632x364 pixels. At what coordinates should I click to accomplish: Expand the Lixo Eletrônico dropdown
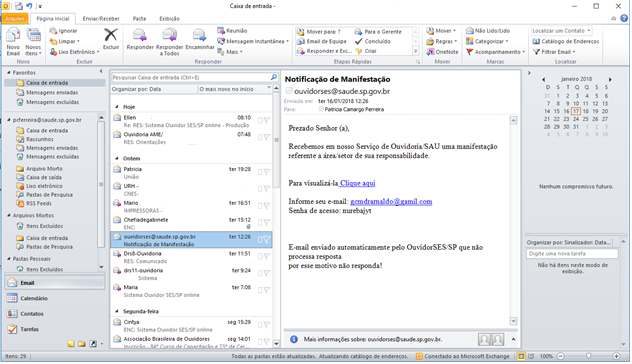click(x=98, y=52)
